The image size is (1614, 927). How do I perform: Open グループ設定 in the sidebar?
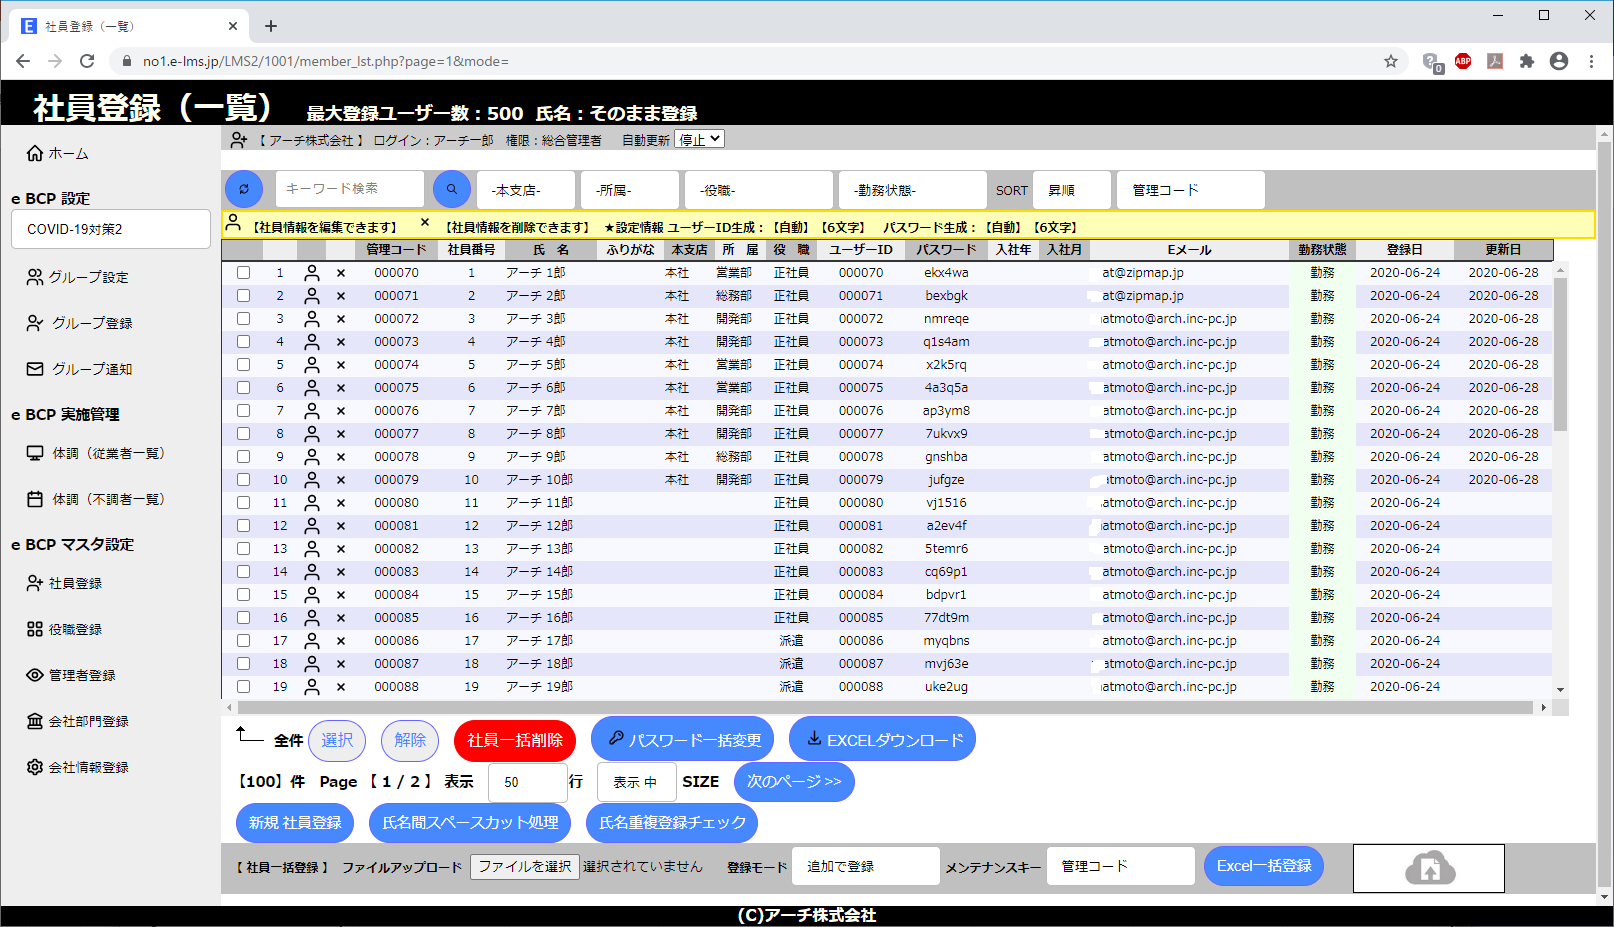(x=89, y=277)
